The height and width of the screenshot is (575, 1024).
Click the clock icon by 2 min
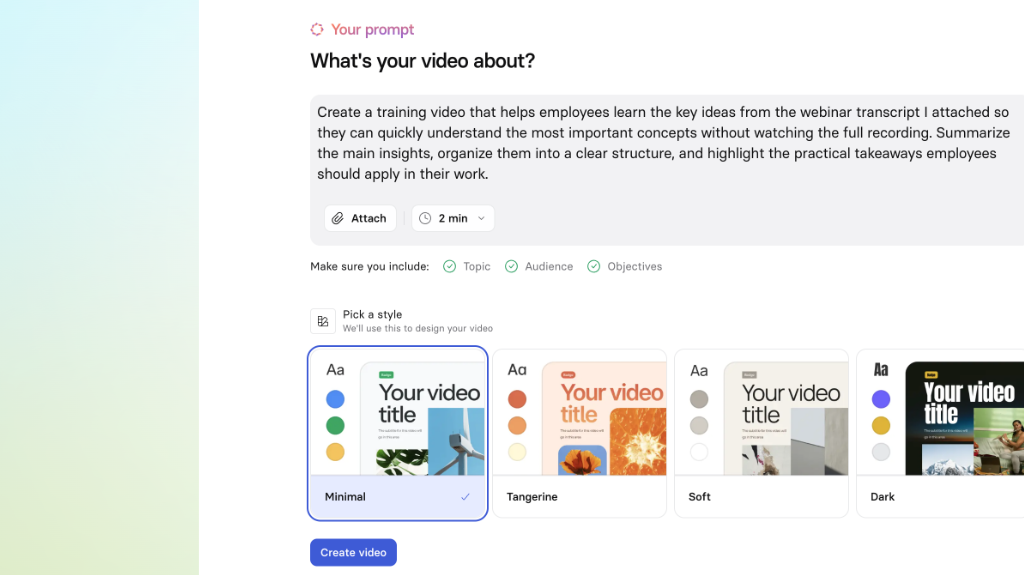pyautogui.click(x=425, y=218)
